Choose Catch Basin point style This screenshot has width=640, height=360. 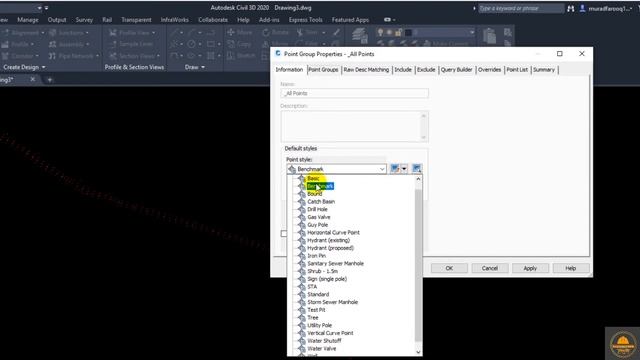click(321, 202)
